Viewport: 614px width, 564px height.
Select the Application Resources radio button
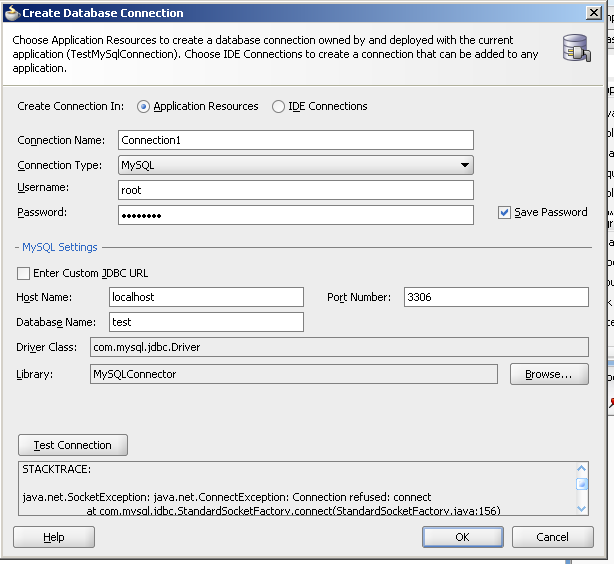tap(144, 107)
